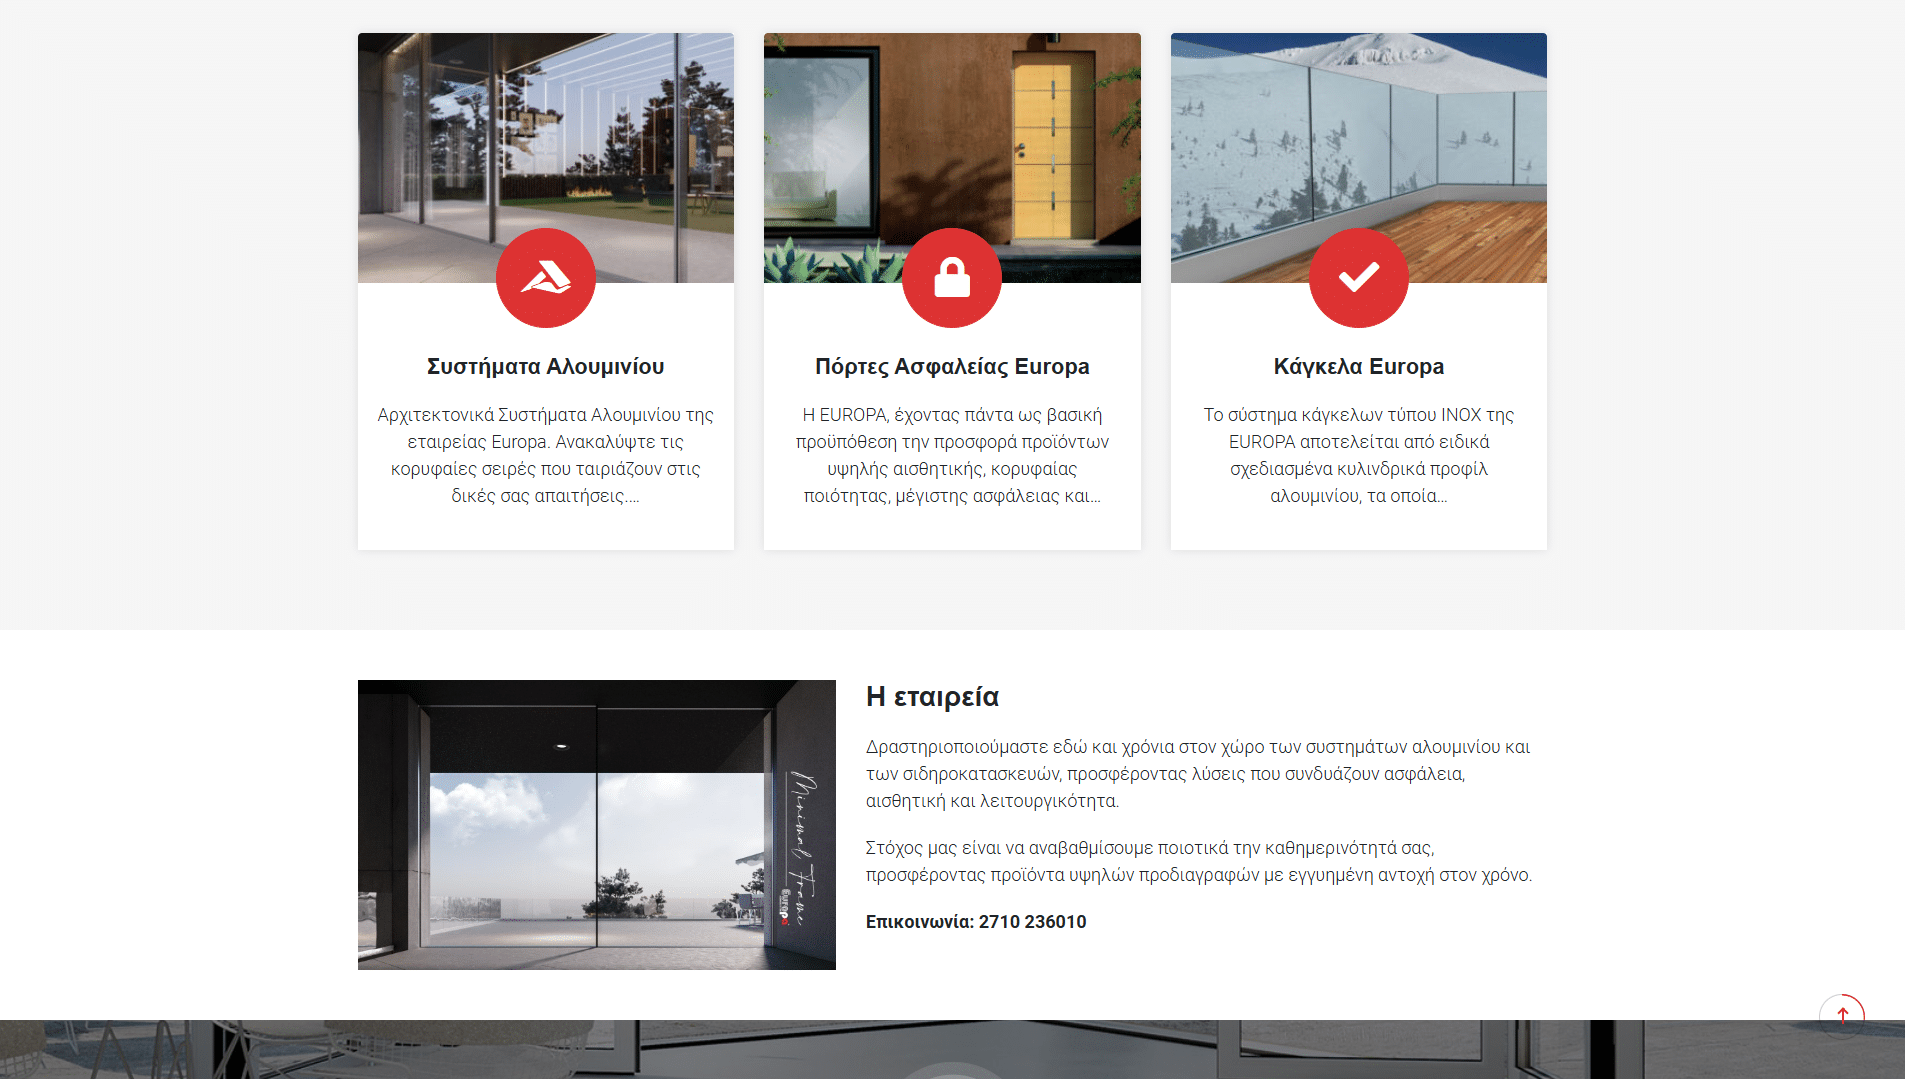Click the paragraph beginning Στόχος μας είναι
The image size is (1905, 1079).
1197,861
